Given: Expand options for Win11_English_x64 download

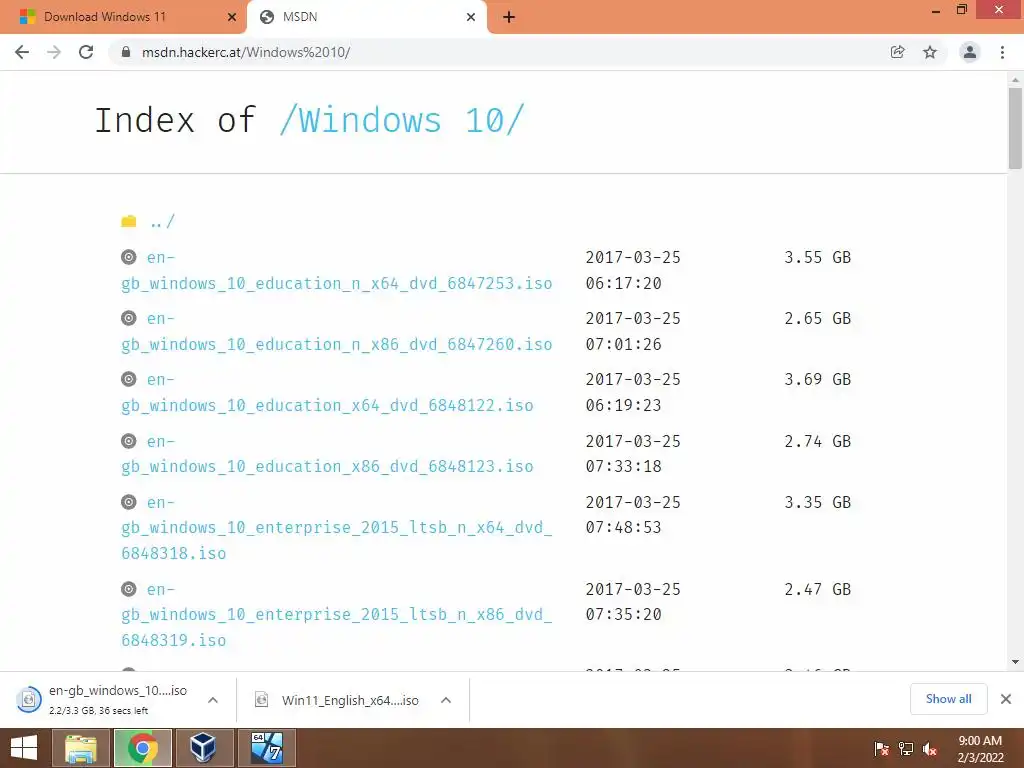Looking at the screenshot, I should tap(446, 700).
